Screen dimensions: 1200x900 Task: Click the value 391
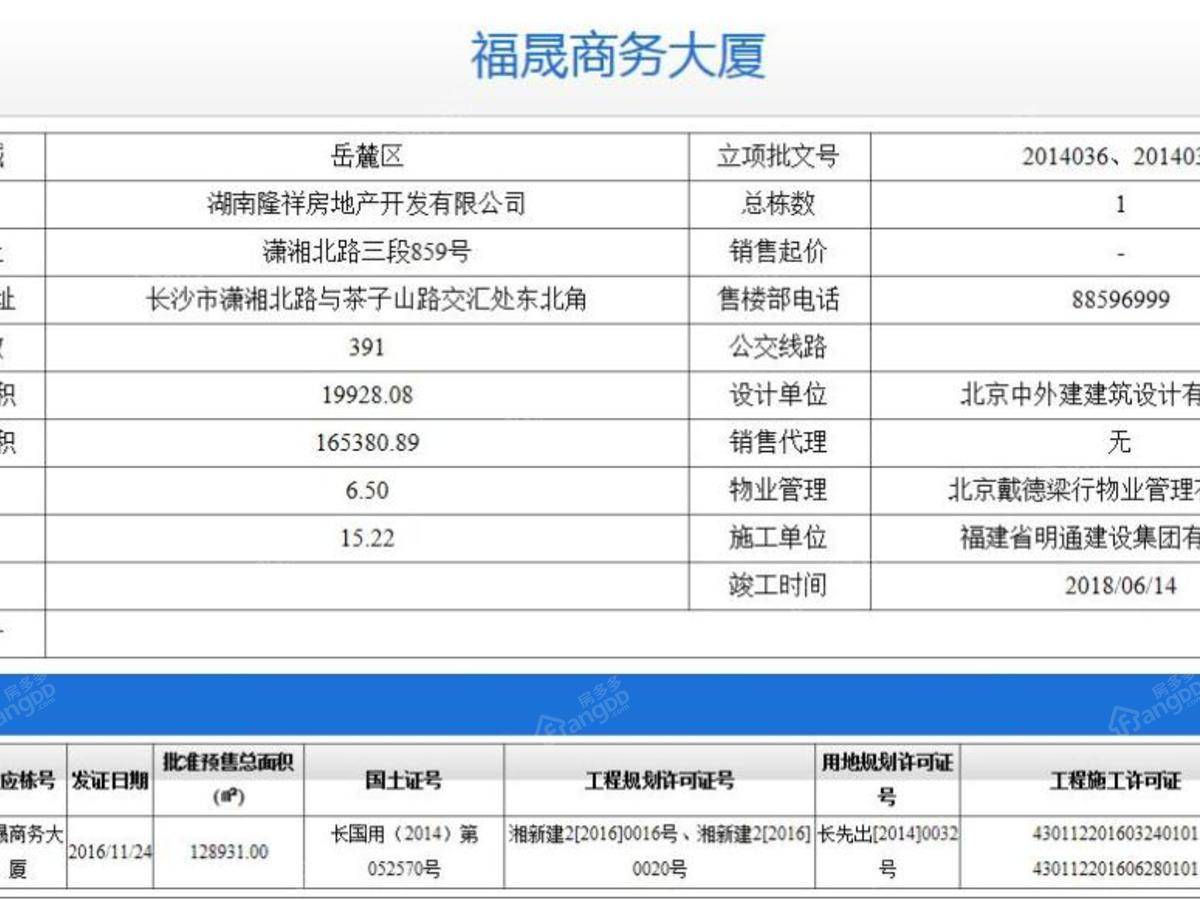[366, 348]
